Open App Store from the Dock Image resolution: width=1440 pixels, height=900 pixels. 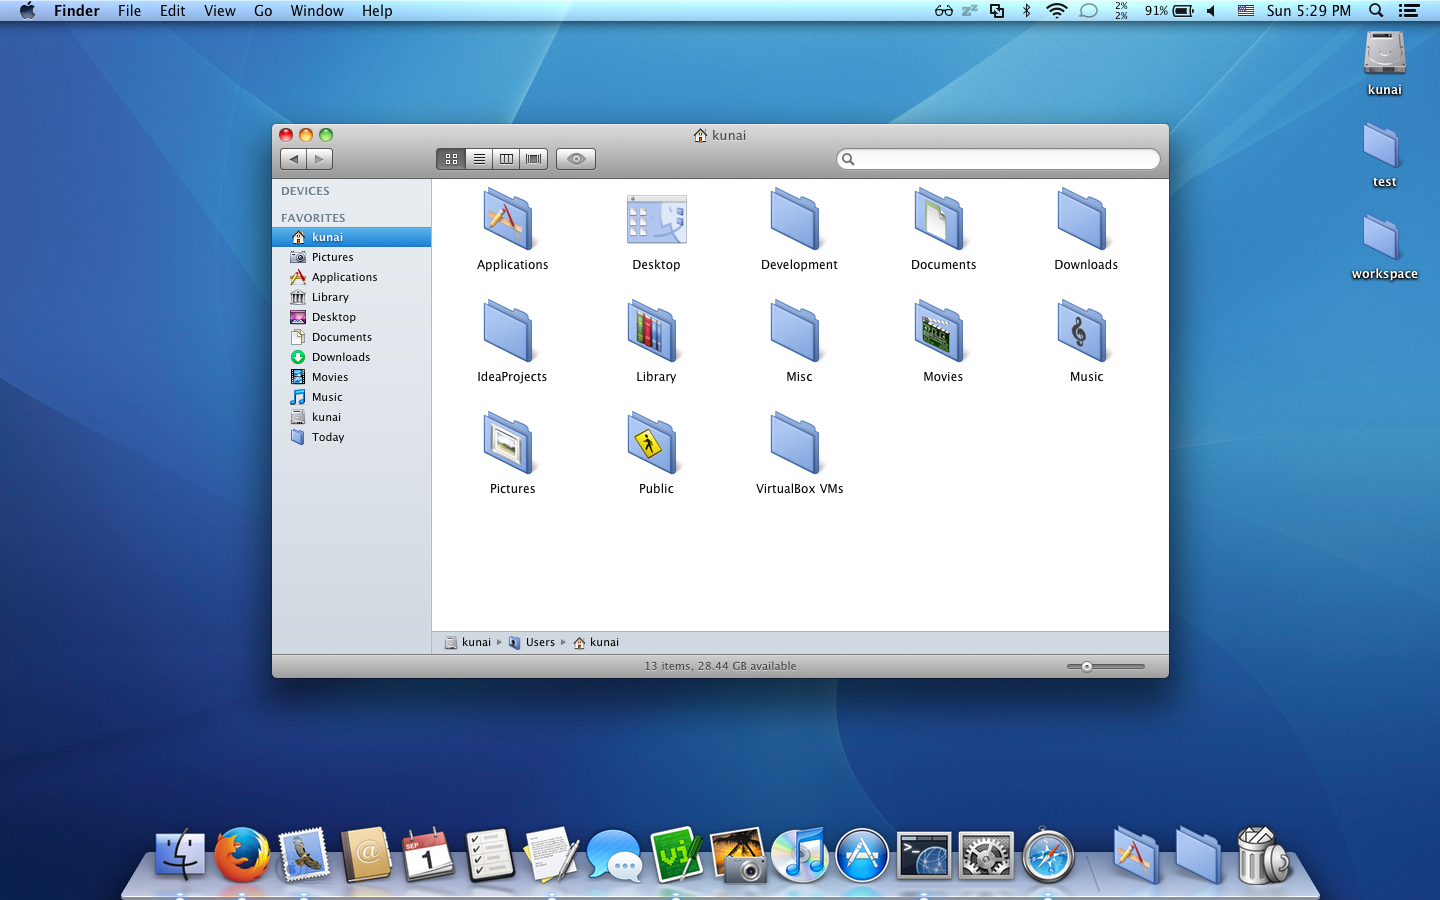pyautogui.click(x=862, y=856)
